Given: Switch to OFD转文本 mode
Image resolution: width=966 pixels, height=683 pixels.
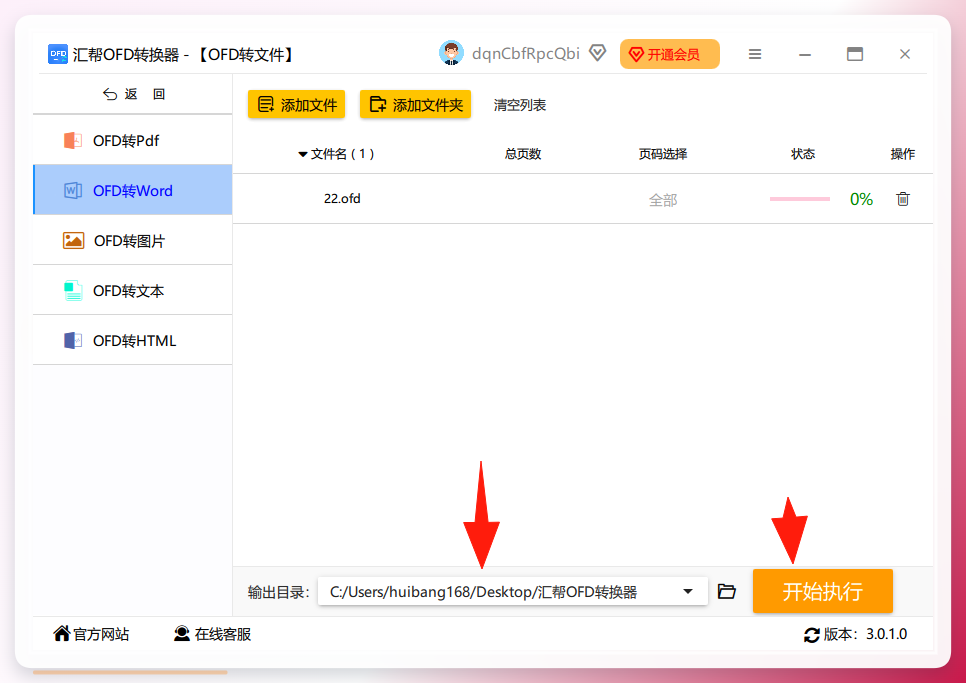Looking at the screenshot, I should click(132, 290).
